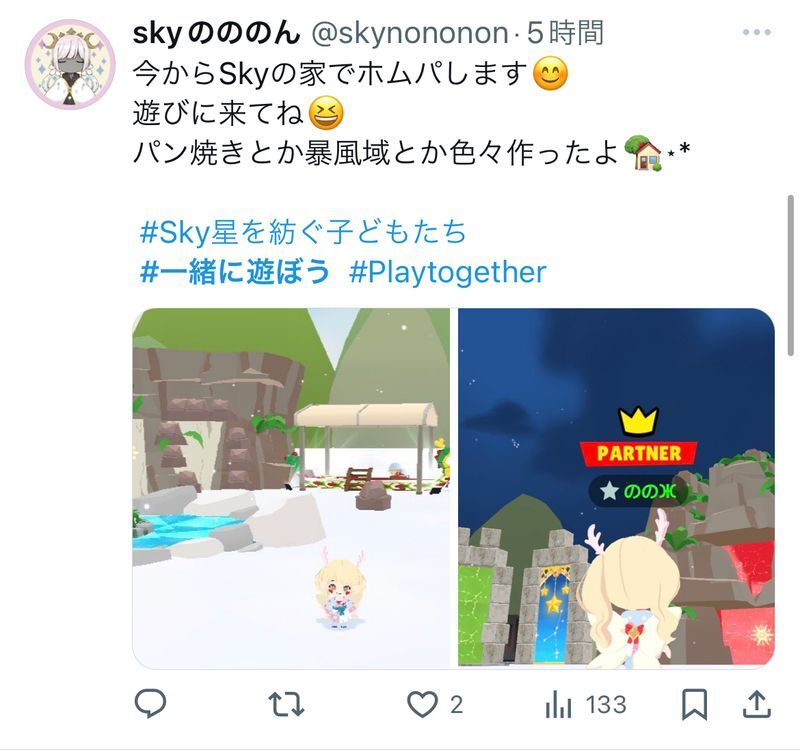Like the tweet with the heart icon
Screen dimensions: 800x752
pos(422,705)
